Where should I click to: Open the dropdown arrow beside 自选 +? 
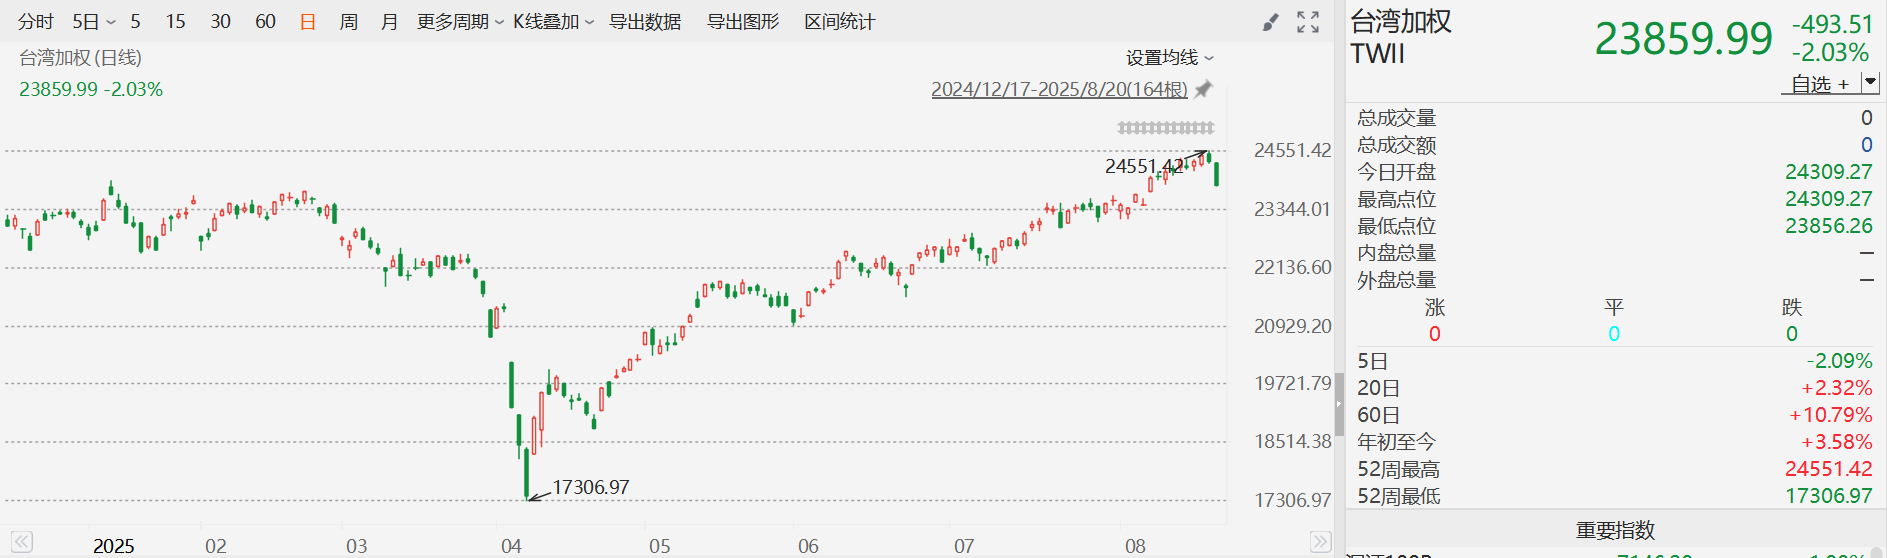(1870, 83)
